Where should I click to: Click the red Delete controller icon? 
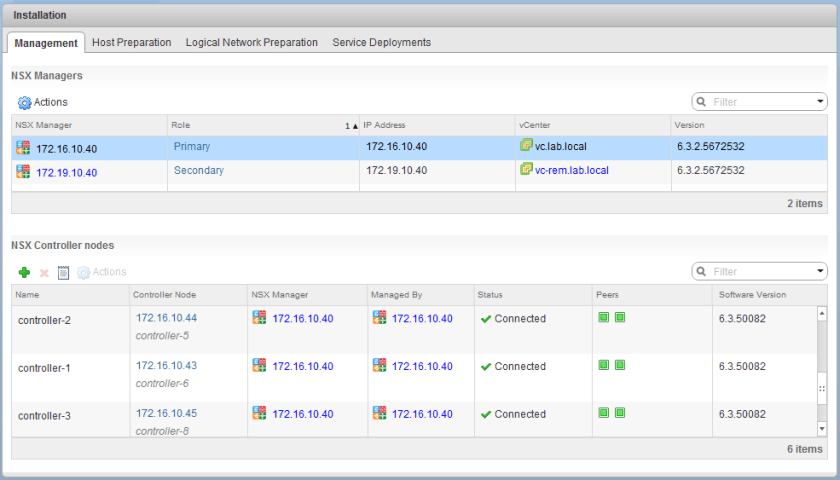(44, 272)
